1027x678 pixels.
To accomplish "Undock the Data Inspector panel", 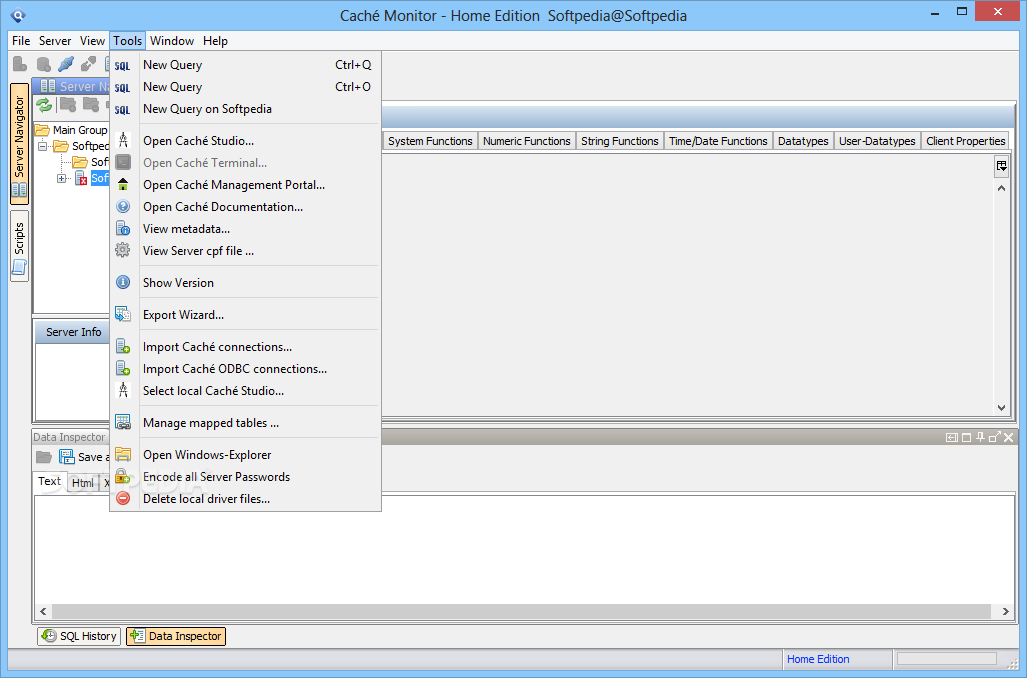I will [x=994, y=437].
